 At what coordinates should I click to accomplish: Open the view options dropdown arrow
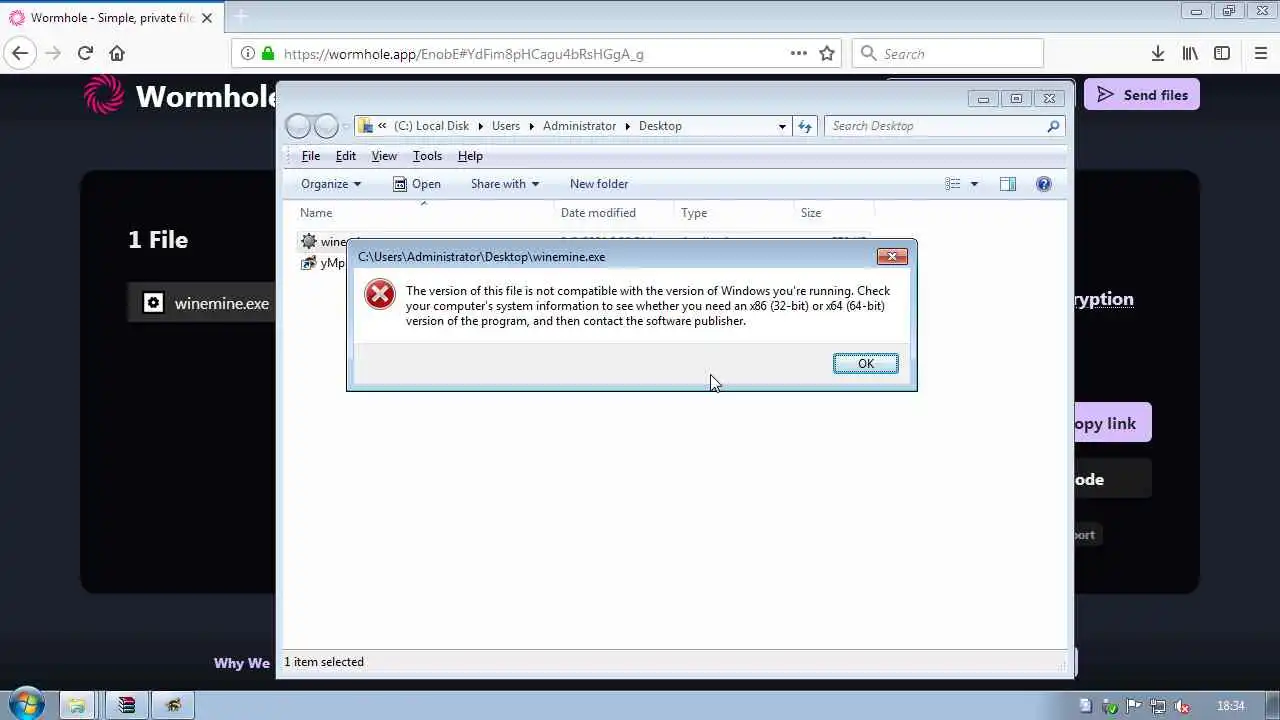click(974, 184)
